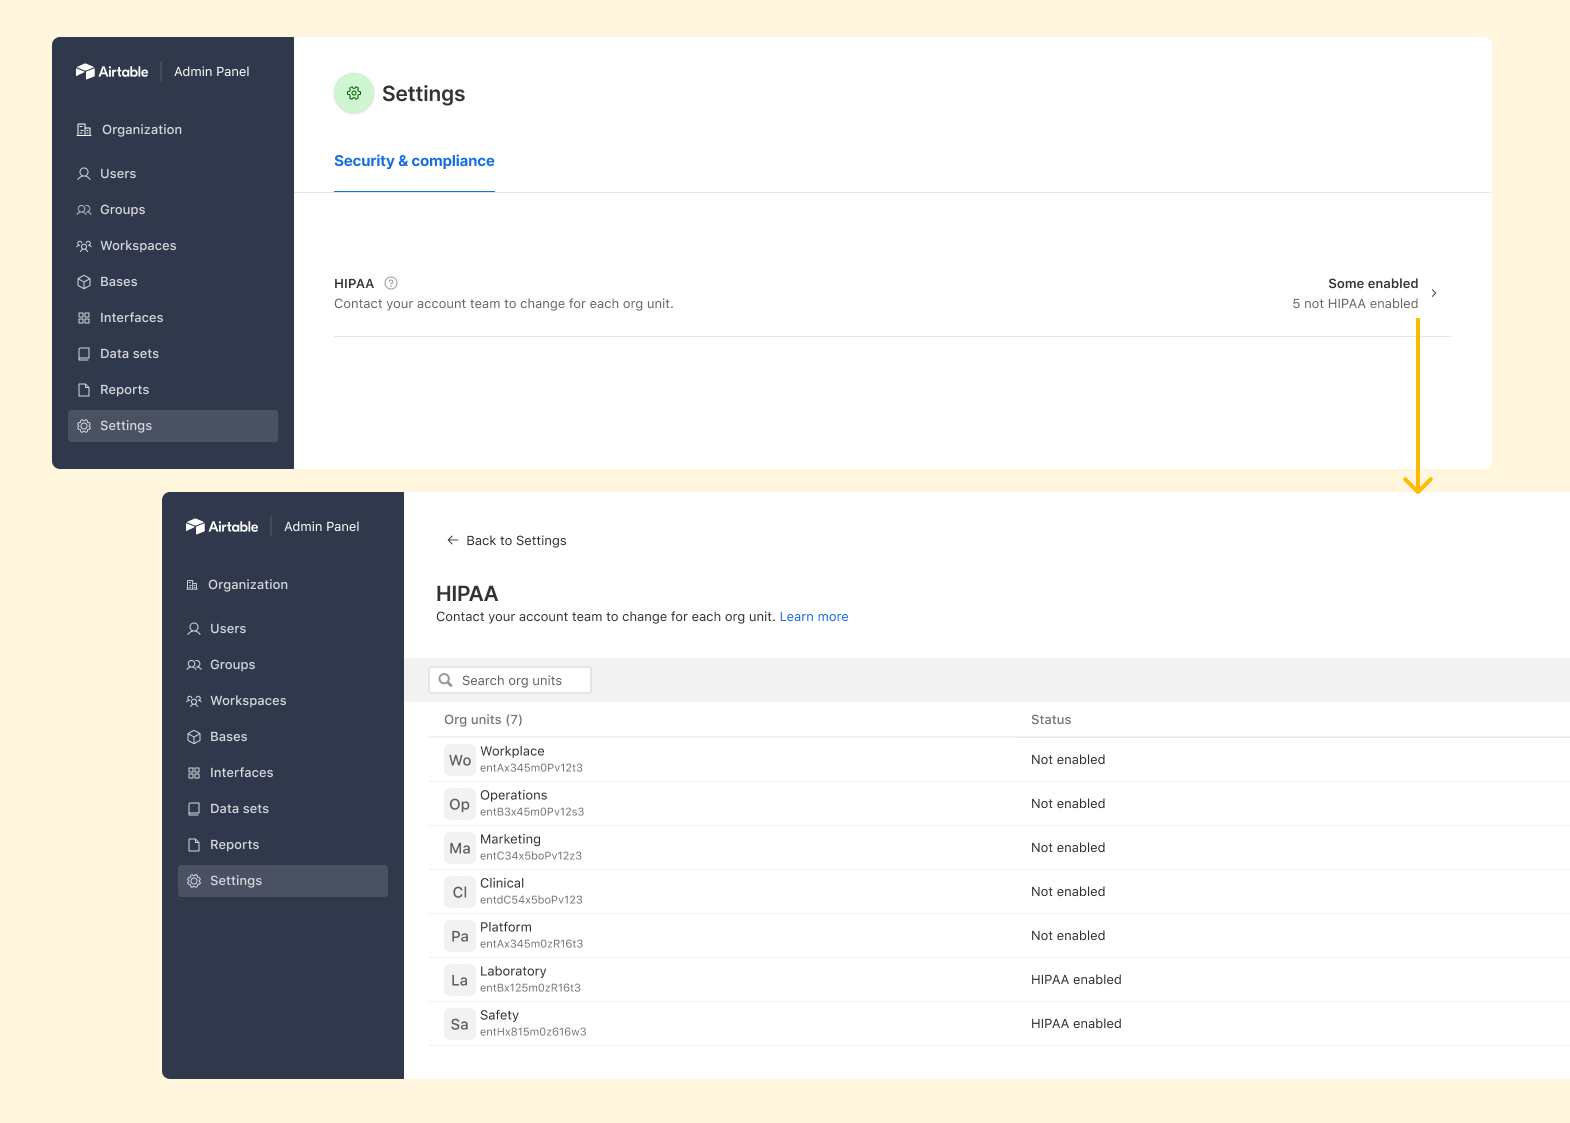The height and width of the screenshot is (1123, 1570).
Task: Click green Settings gear badge beside title
Action: pos(354,93)
